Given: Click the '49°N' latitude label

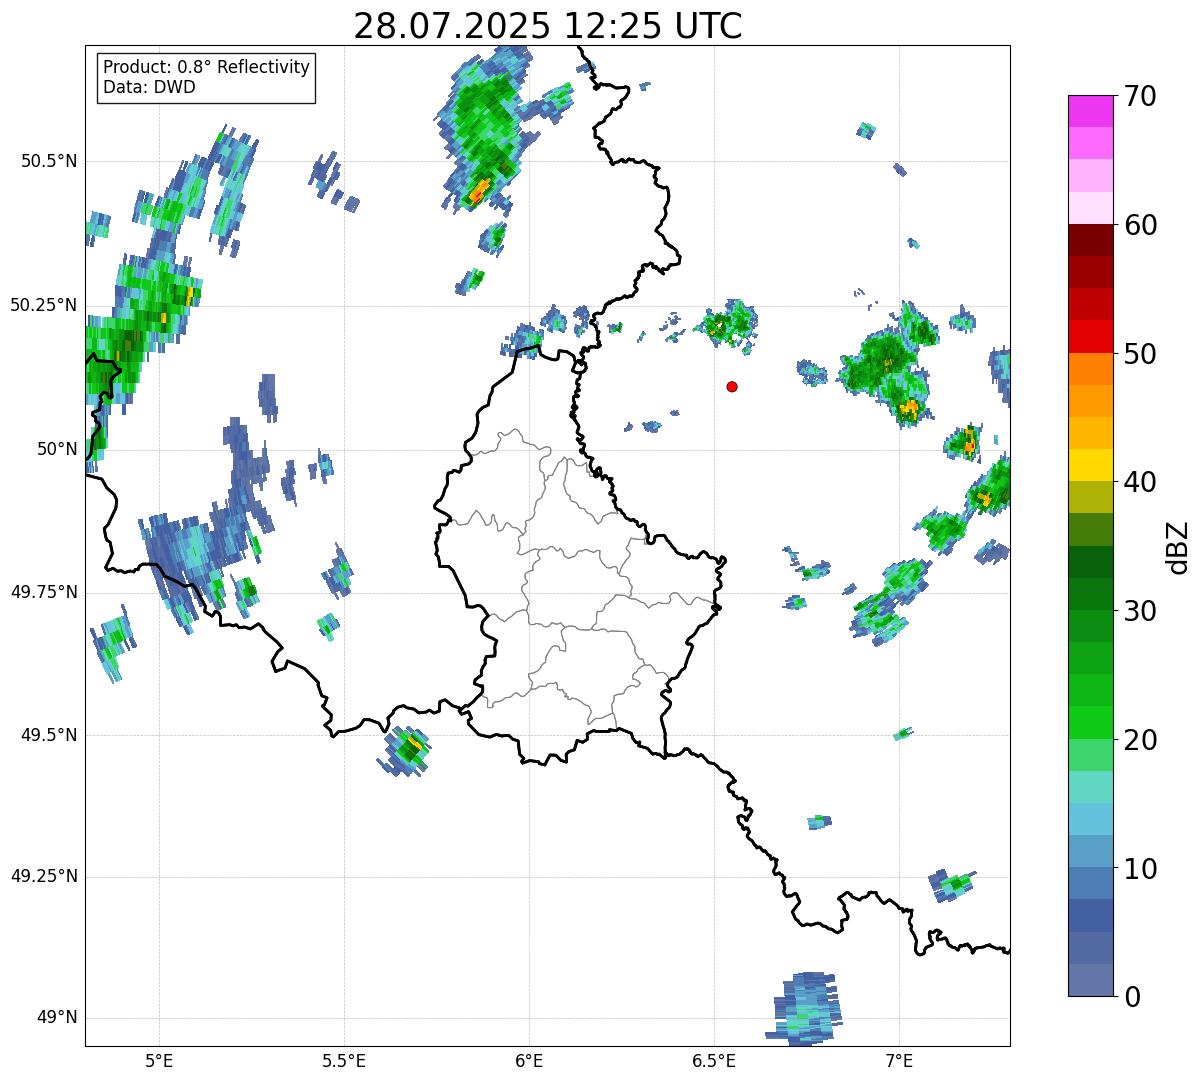Looking at the screenshot, I should tap(57, 1018).
